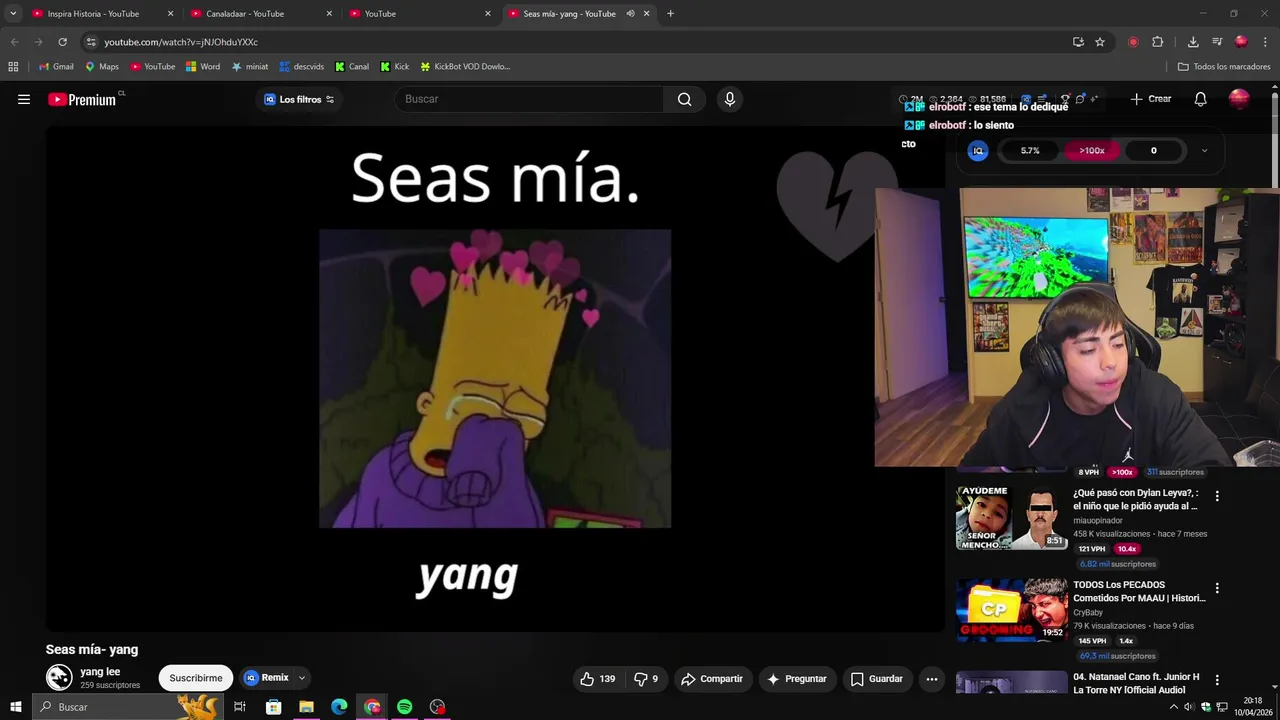Screen dimensions: 1280x720
Task: Open Word bookmark
Action: click(x=203, y=67)
